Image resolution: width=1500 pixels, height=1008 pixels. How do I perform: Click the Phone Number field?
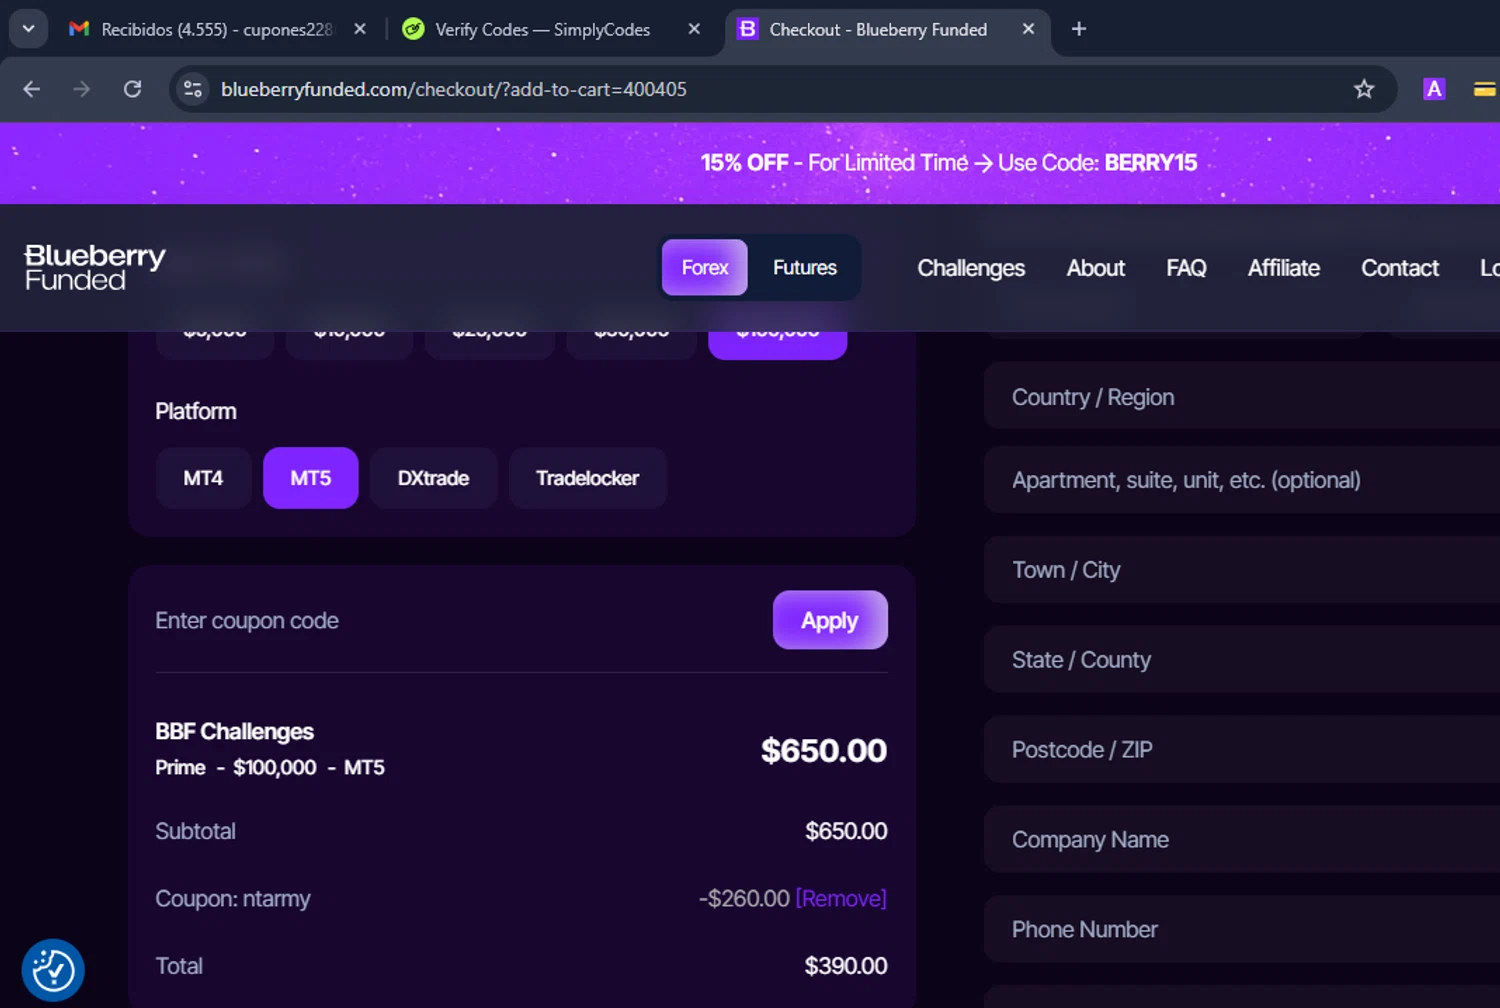pos(1242,930)
